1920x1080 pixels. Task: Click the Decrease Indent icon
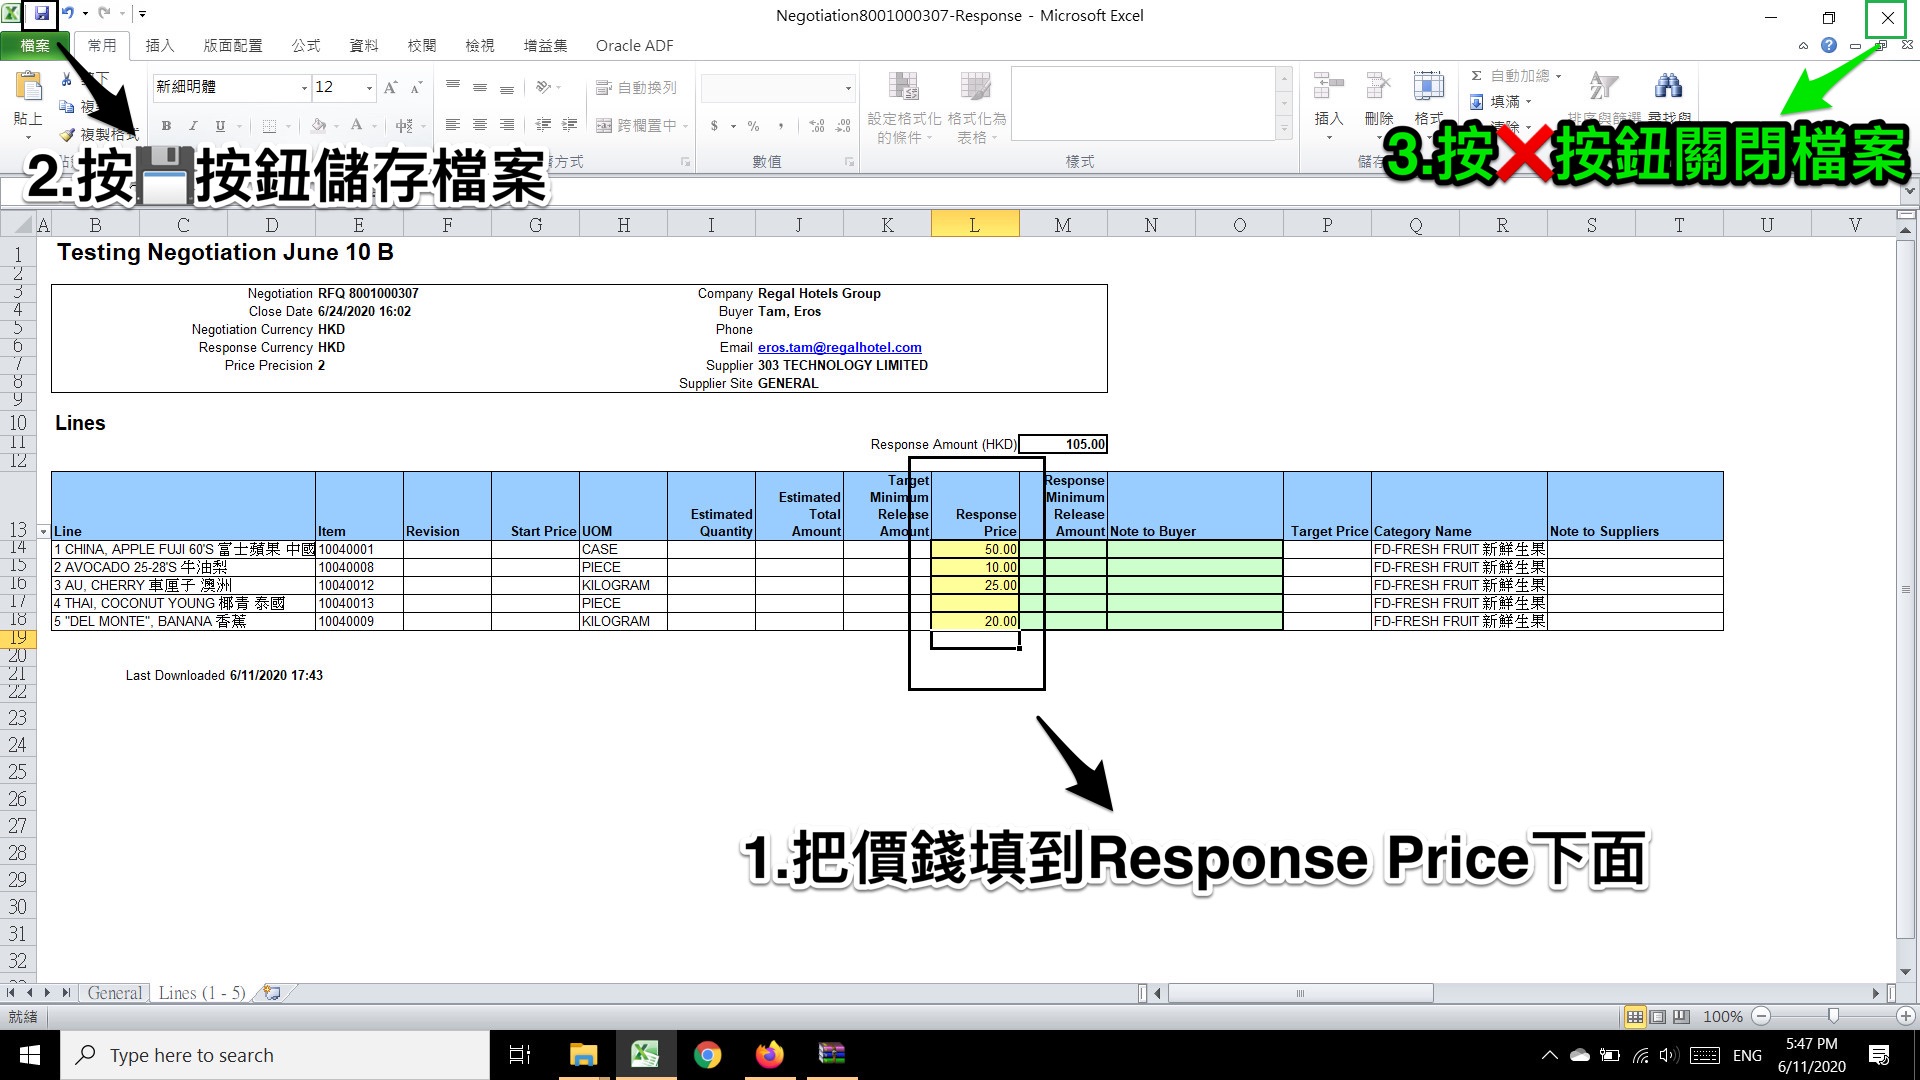(543, 125)
